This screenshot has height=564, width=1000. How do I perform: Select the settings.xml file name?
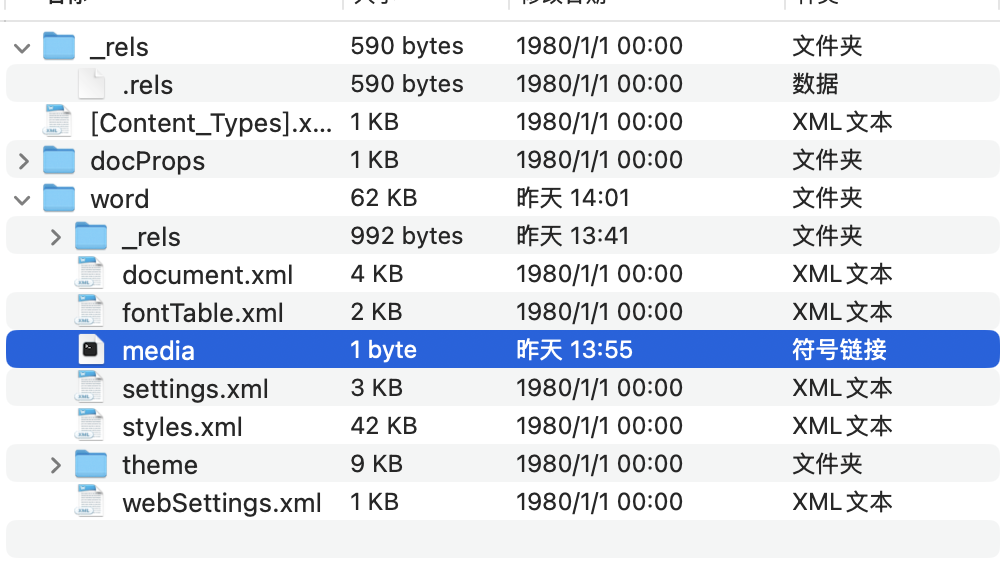pos(195,389)
